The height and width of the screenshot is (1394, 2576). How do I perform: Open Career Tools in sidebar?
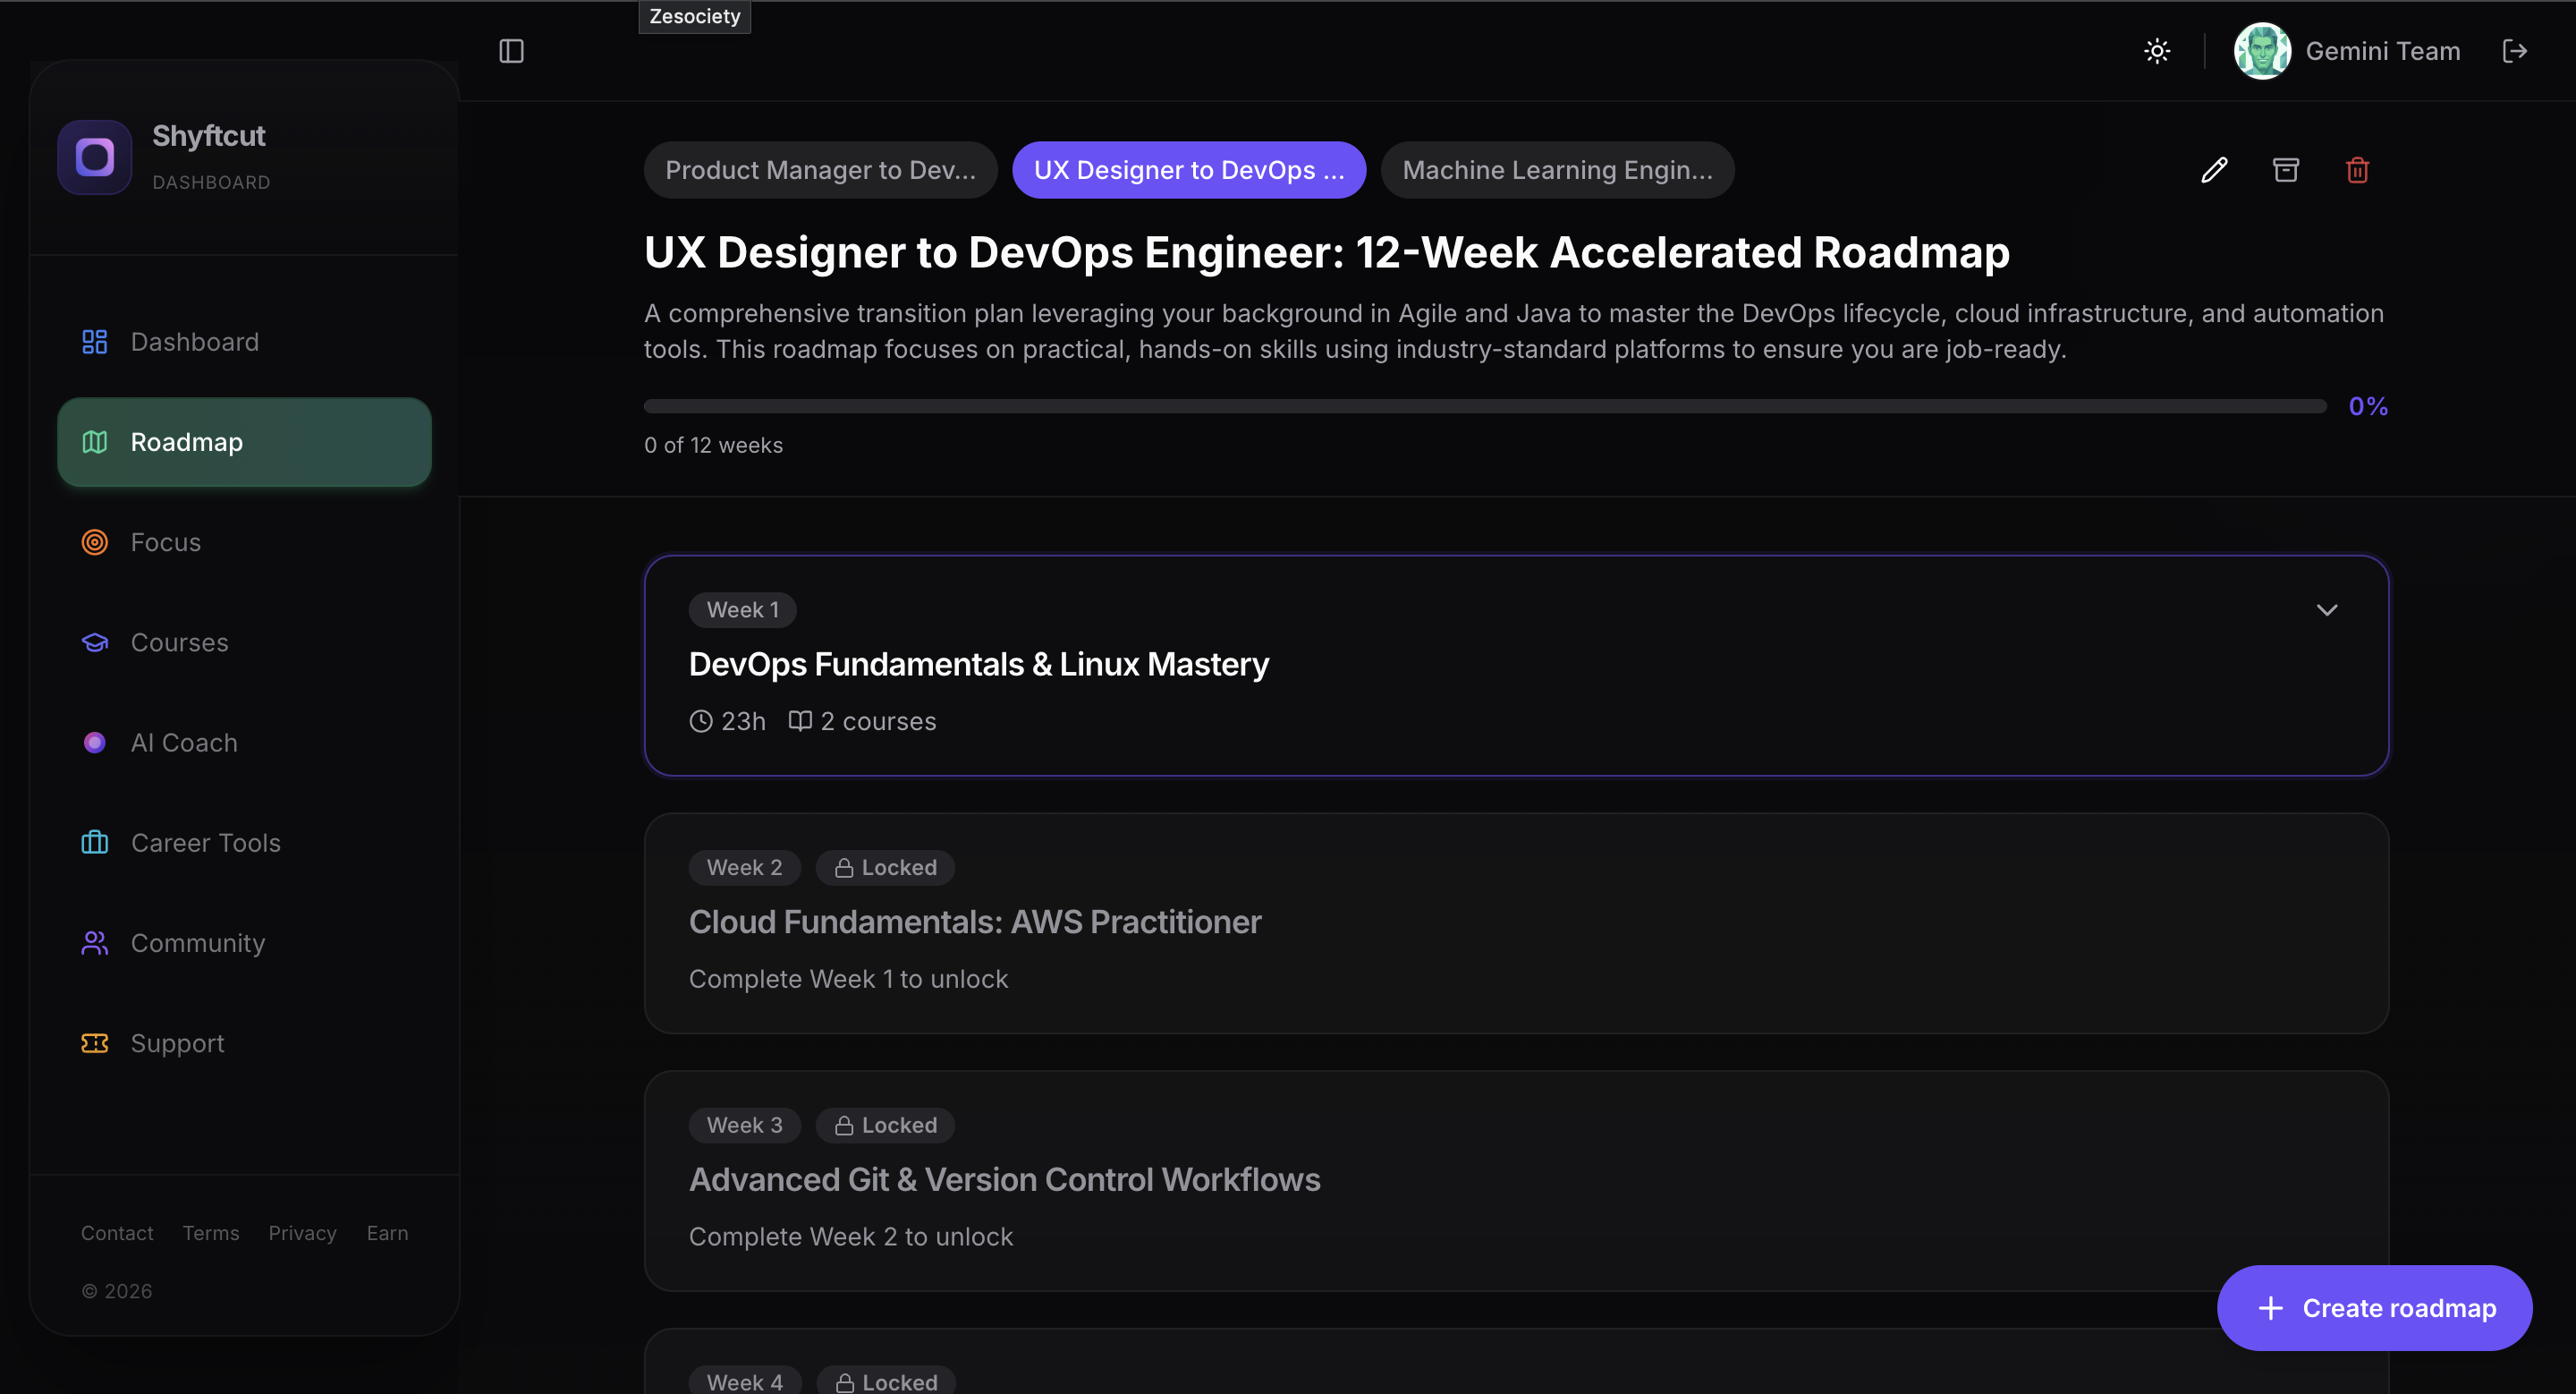coord(205,843)
